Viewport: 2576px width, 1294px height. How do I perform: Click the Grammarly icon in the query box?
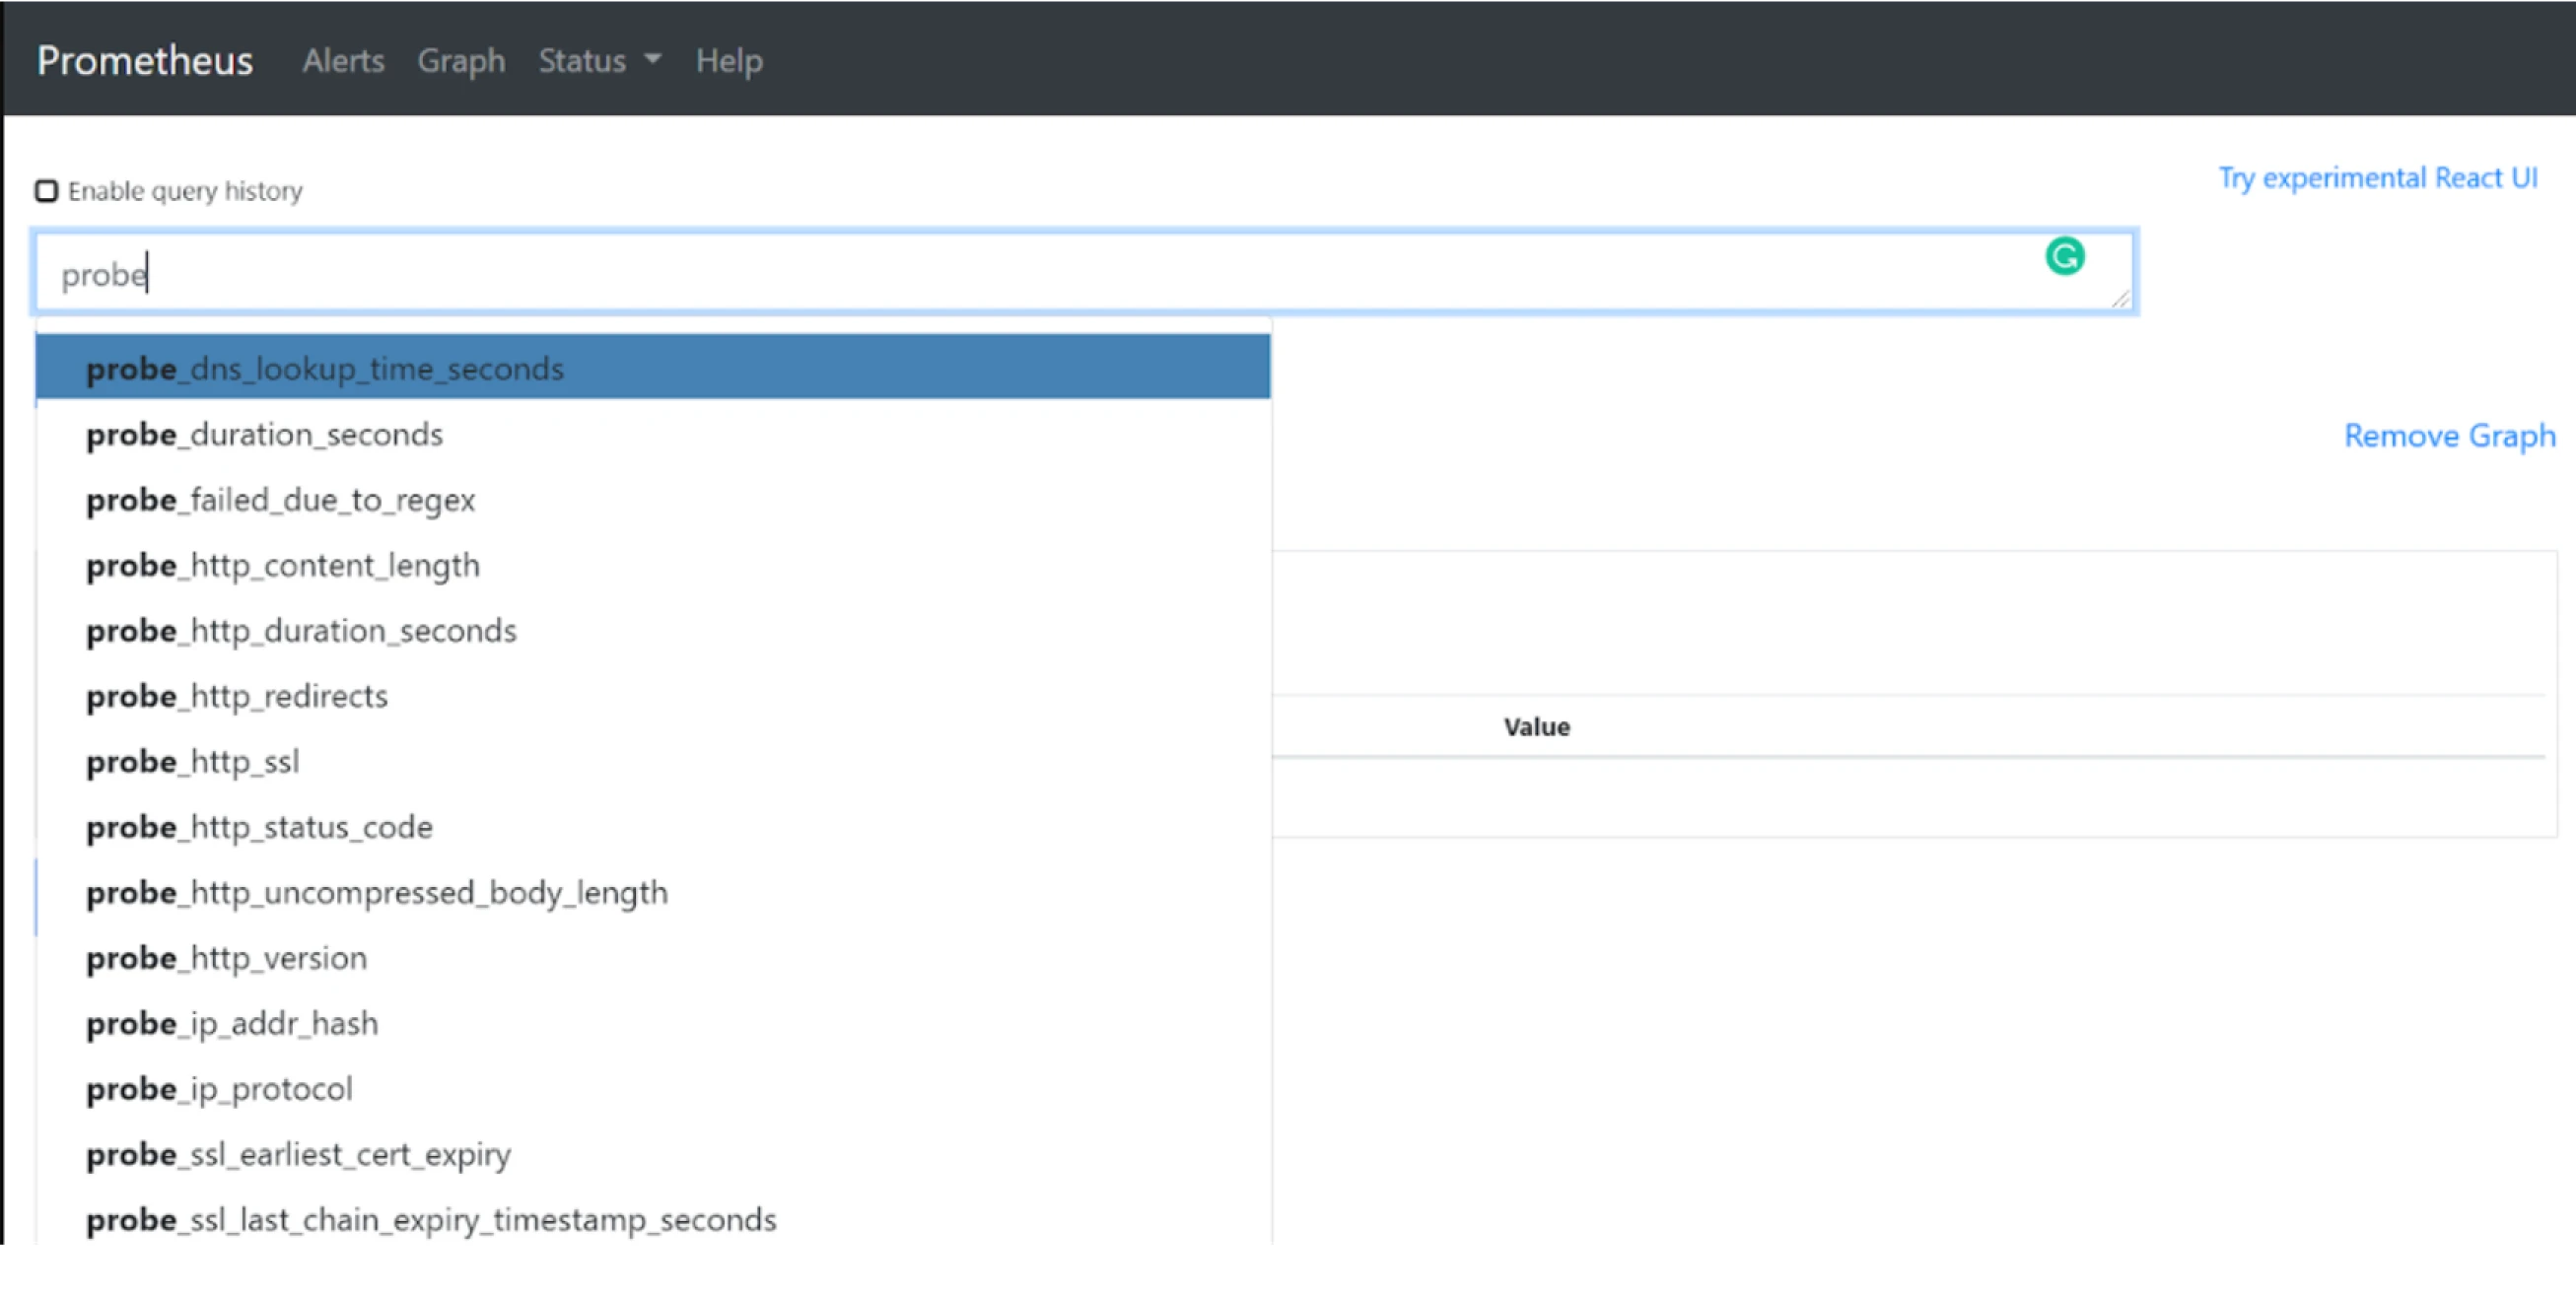pos(2064,257)
